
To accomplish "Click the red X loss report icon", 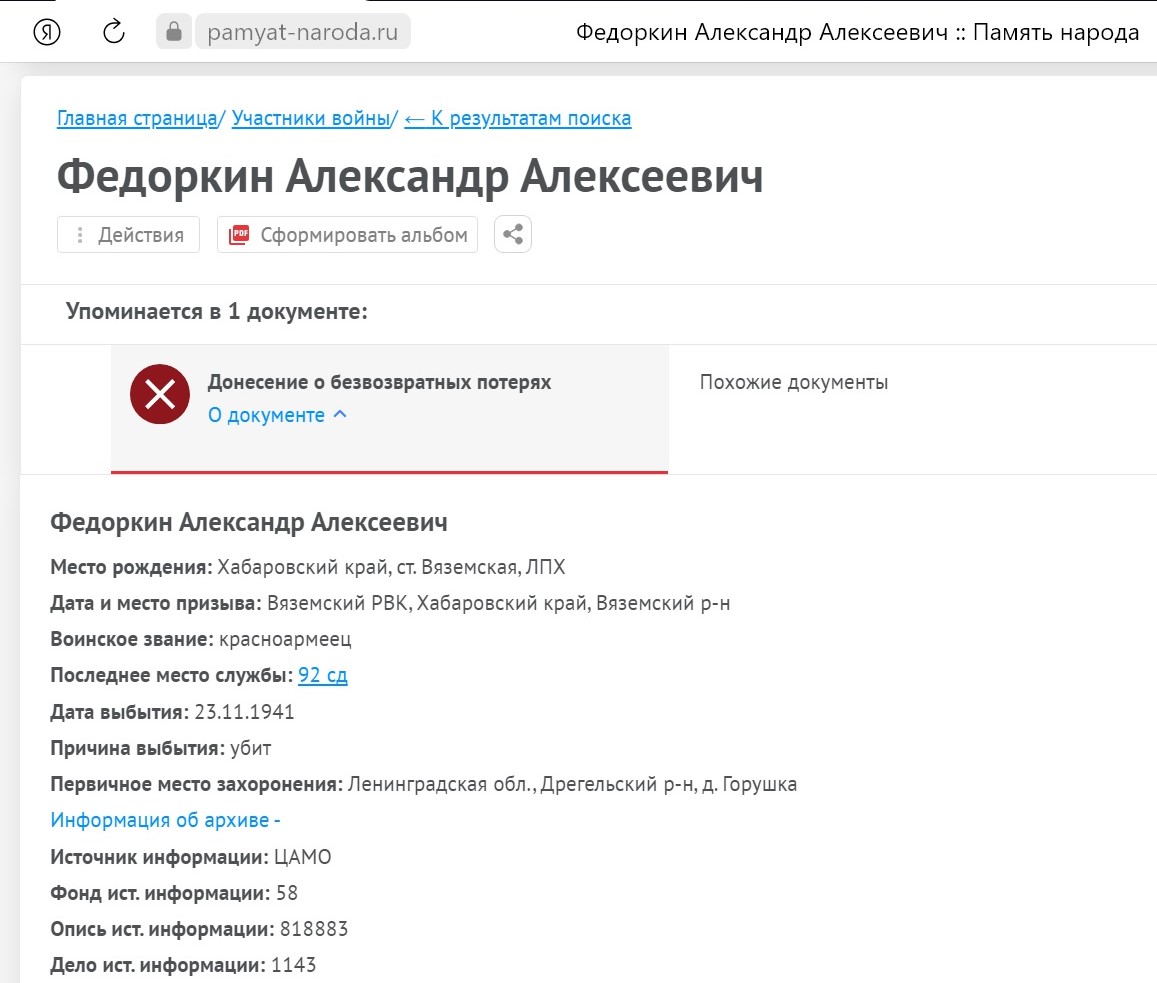I will [x=160, y=394].
